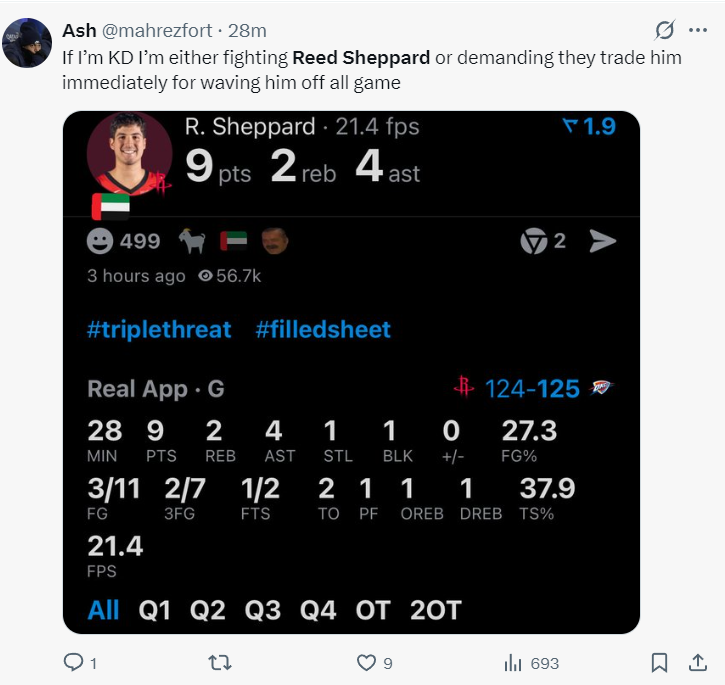The image size is (725, 685).
Task: Open the three-dot more options menu
Action: 697,31
